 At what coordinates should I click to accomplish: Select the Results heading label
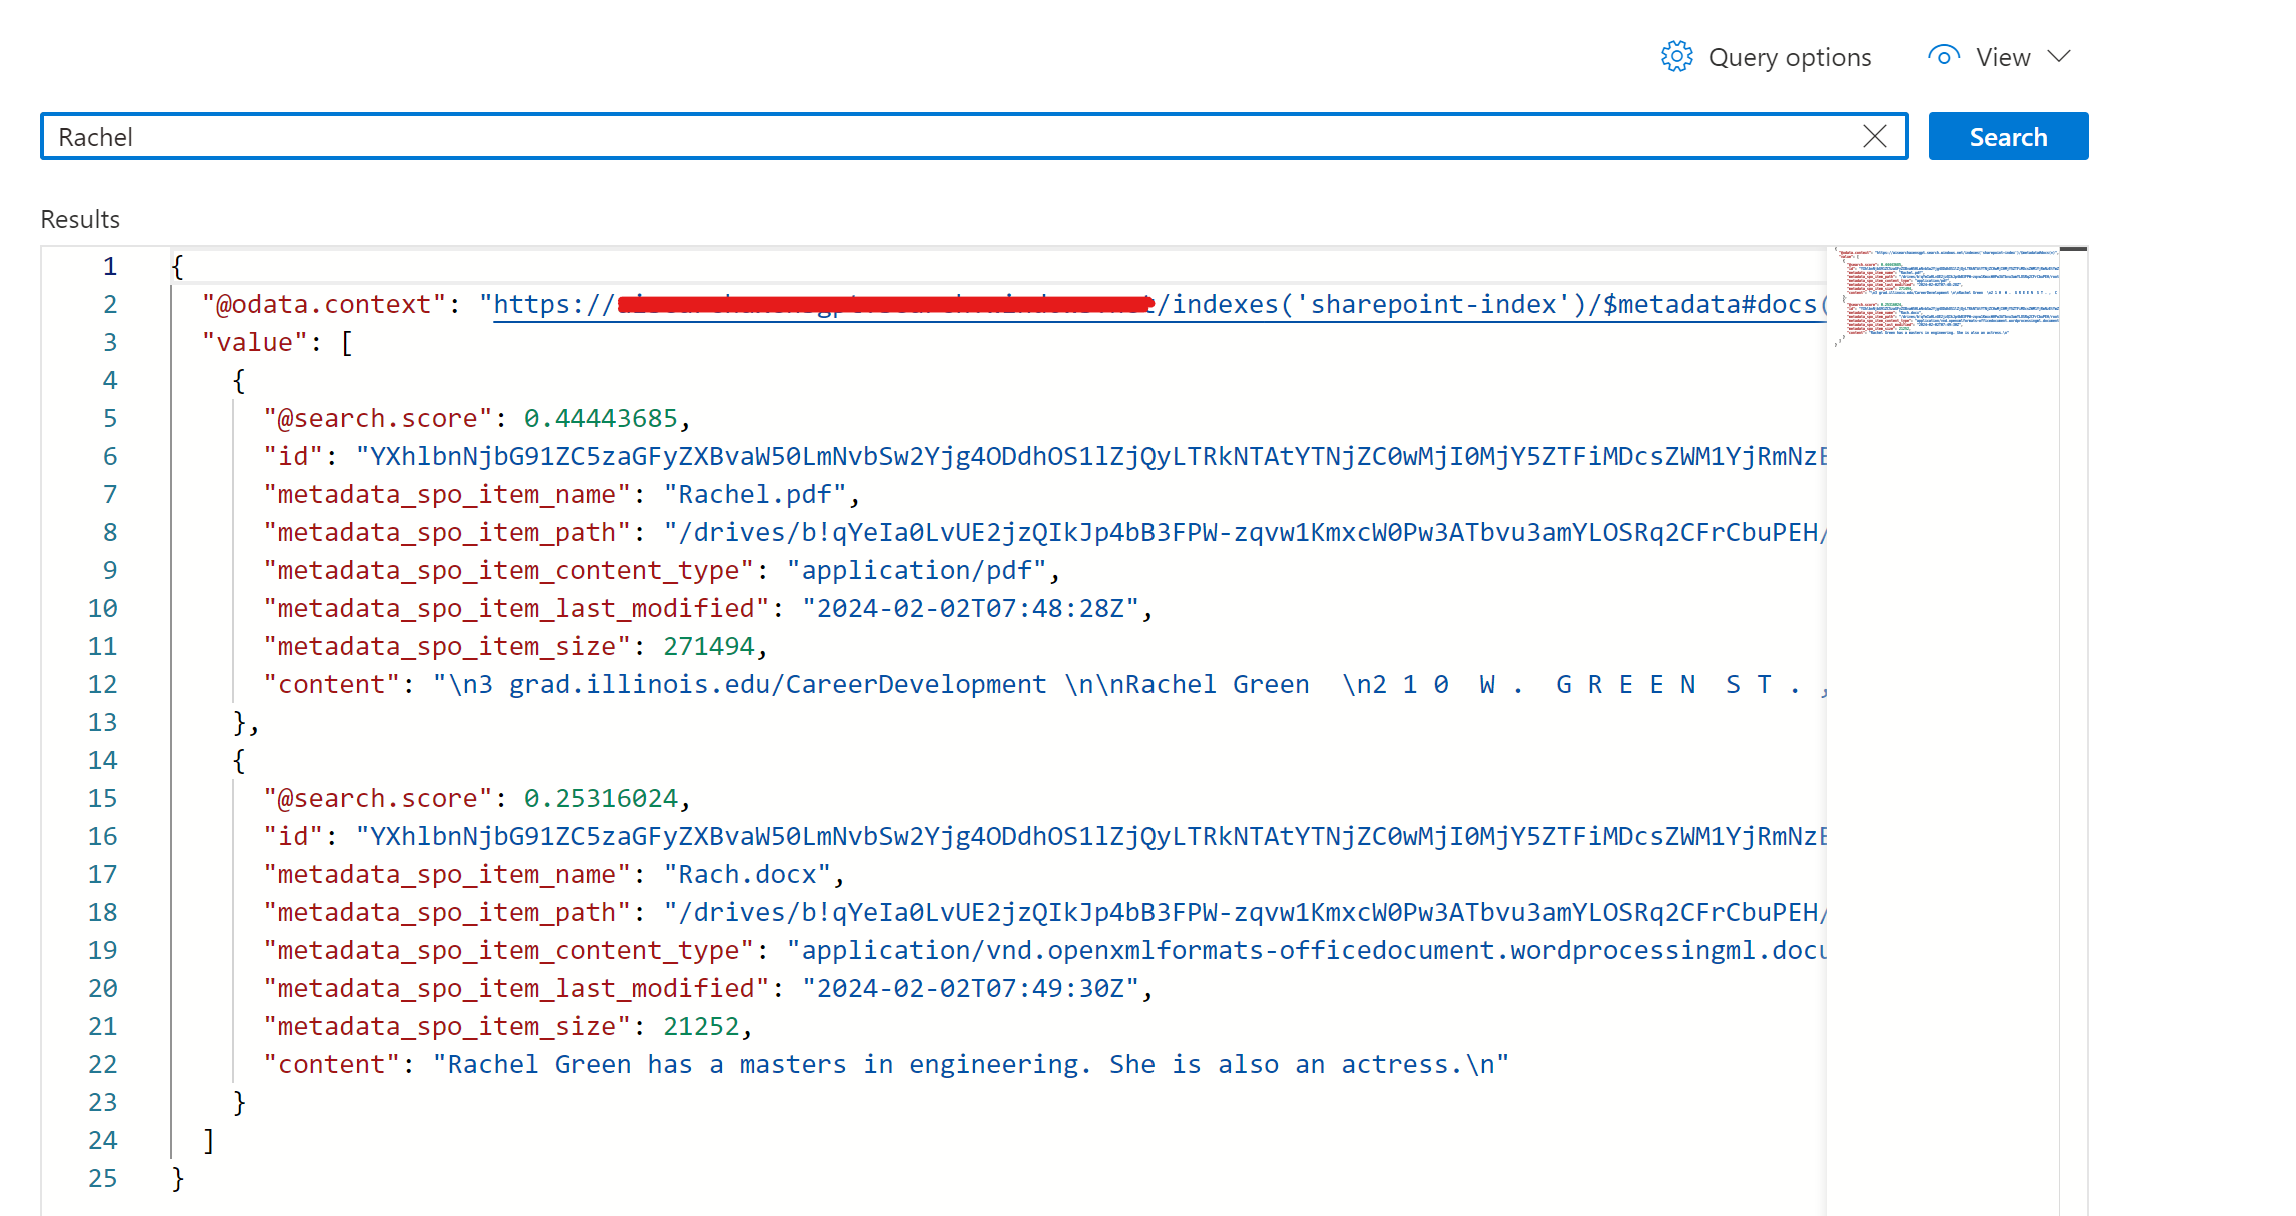point(80,219)
